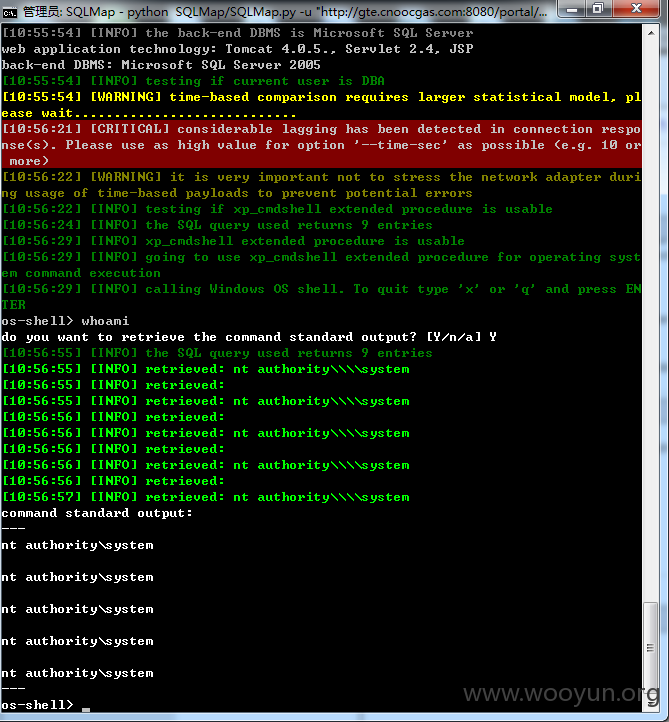
Task: Click 'do you want to retrieve' prompt line
Action: (249, 337)
